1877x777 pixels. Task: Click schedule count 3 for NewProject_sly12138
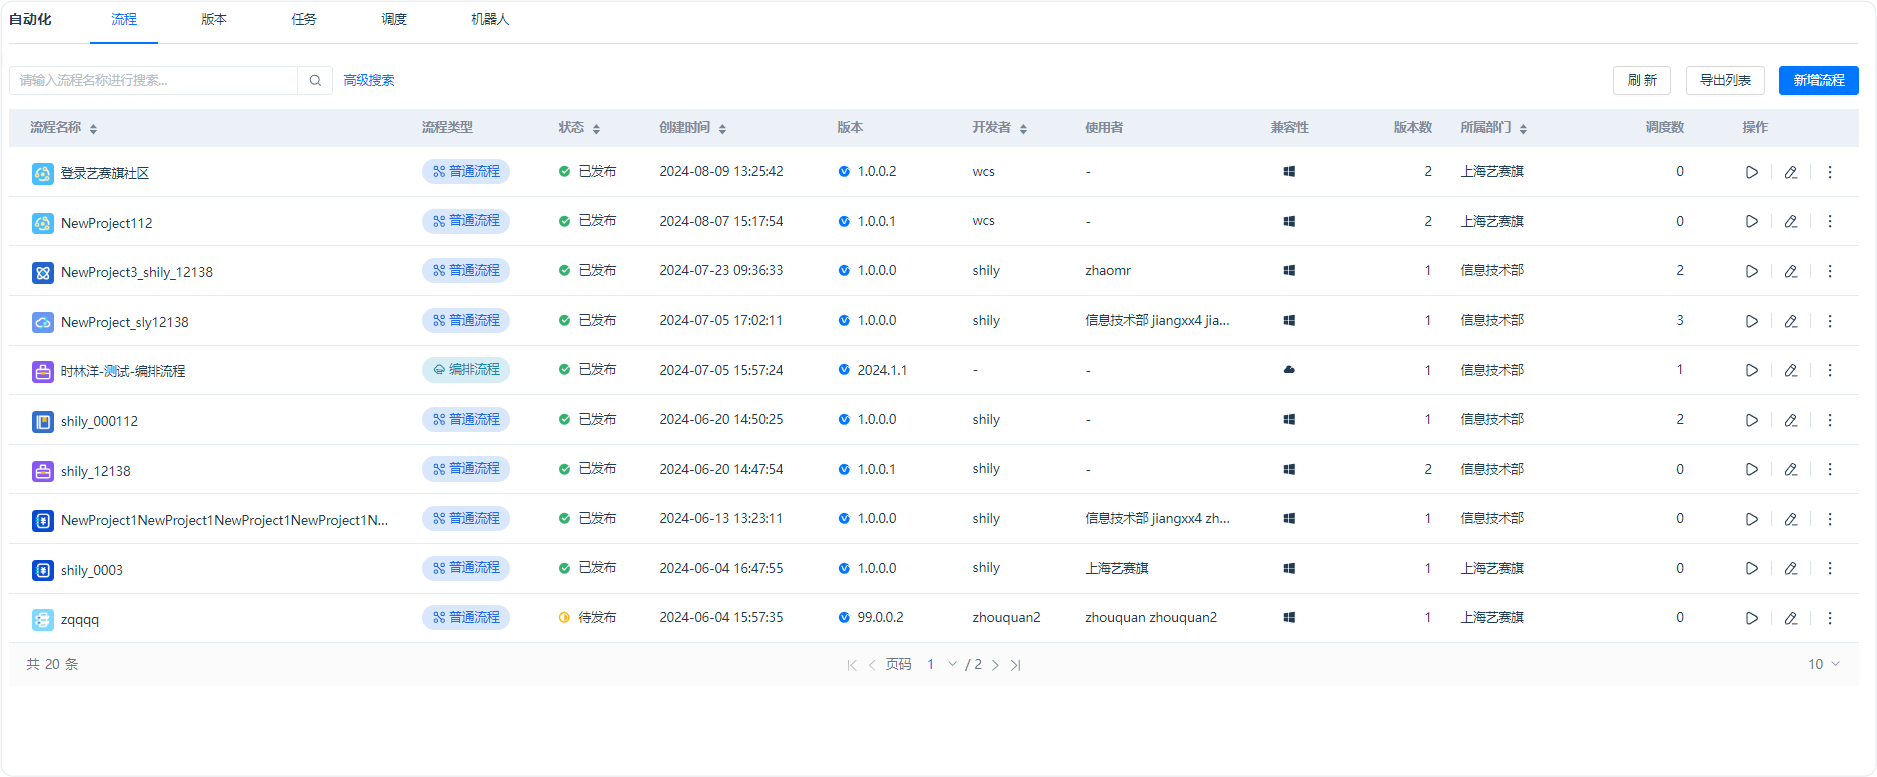pos(1680,321)
